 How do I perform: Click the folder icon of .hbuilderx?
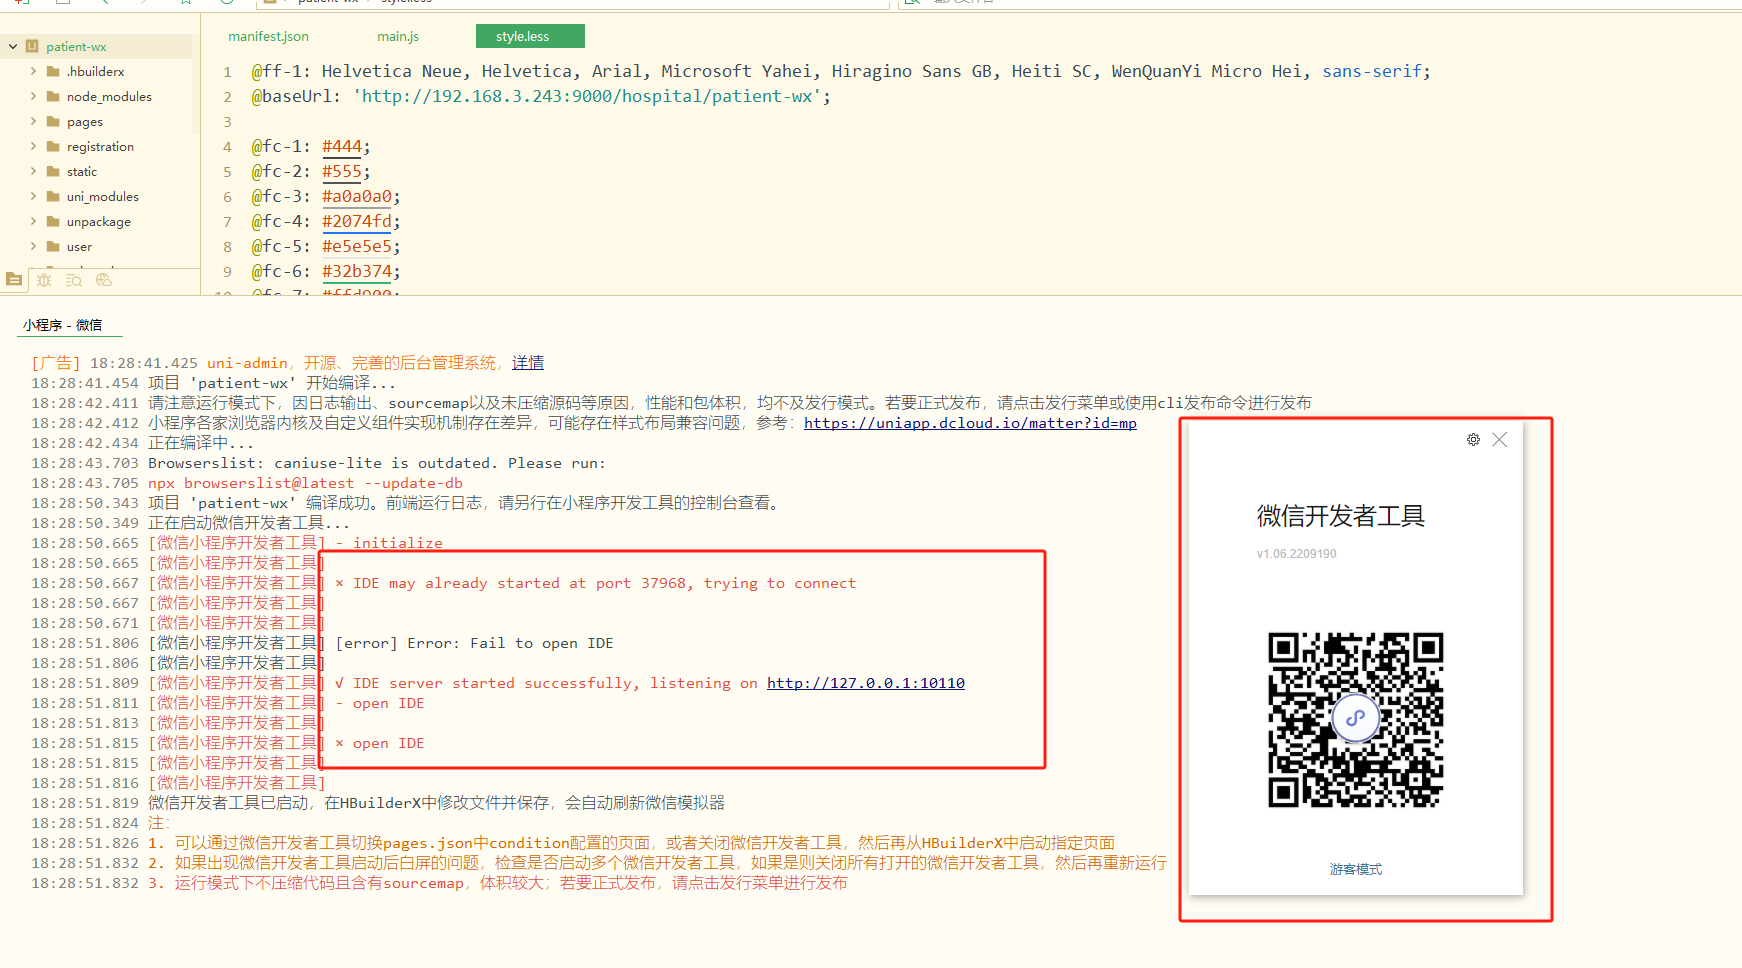pyautogui.click(x=53, y=71)
